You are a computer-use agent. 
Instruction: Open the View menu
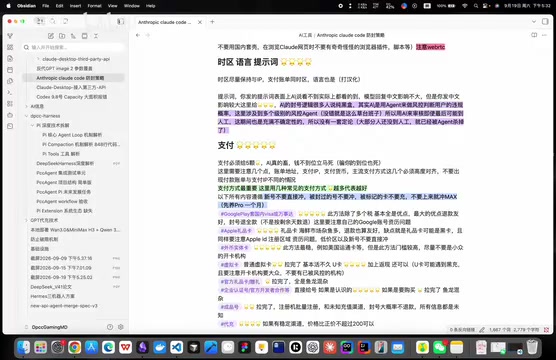(112, 6)
